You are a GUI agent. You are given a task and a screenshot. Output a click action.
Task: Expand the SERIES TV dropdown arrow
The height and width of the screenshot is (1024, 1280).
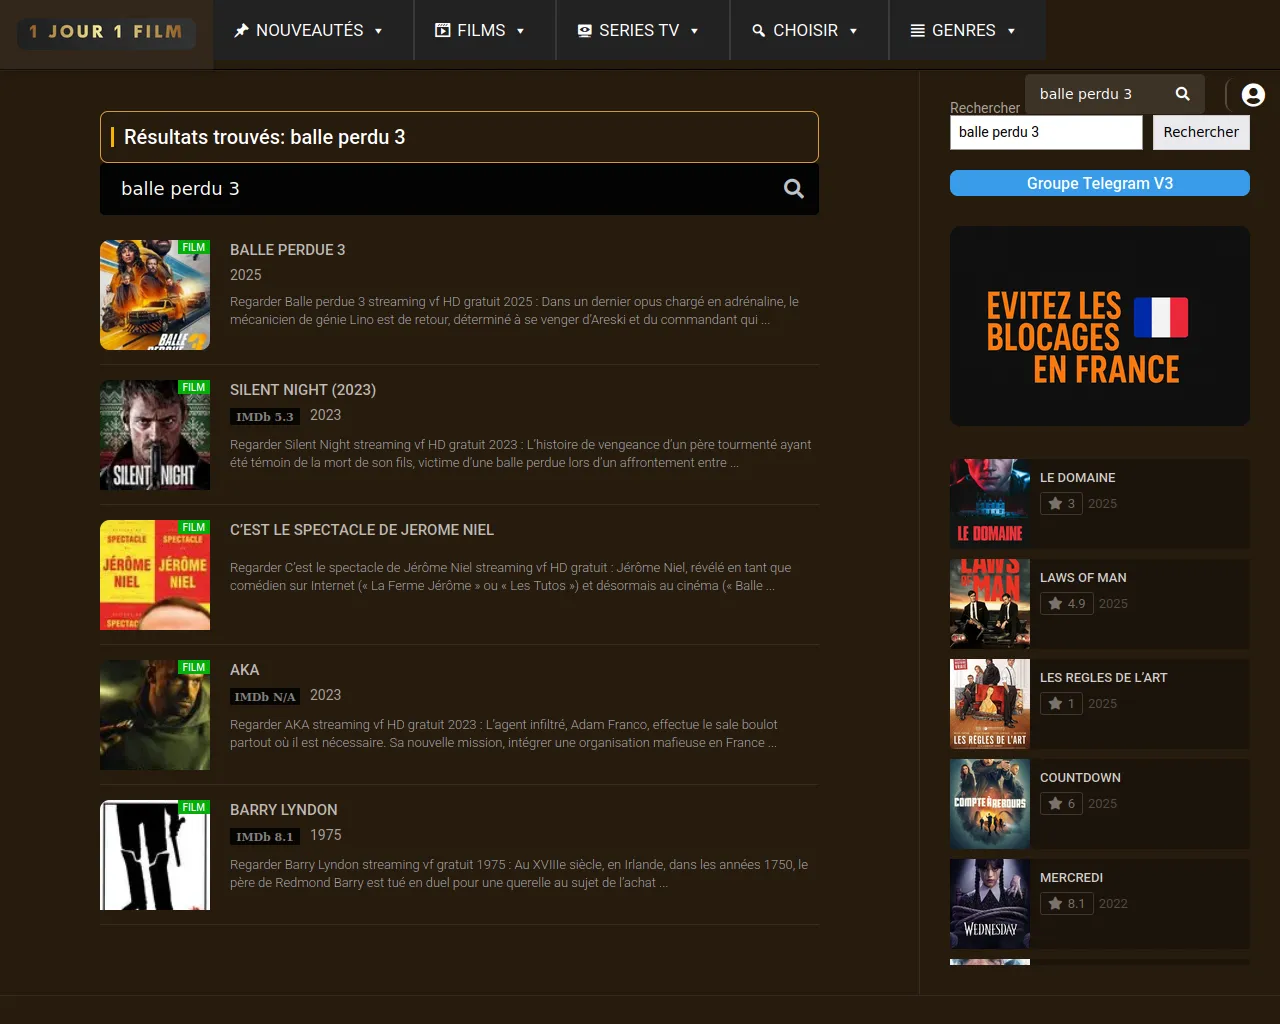694,31
